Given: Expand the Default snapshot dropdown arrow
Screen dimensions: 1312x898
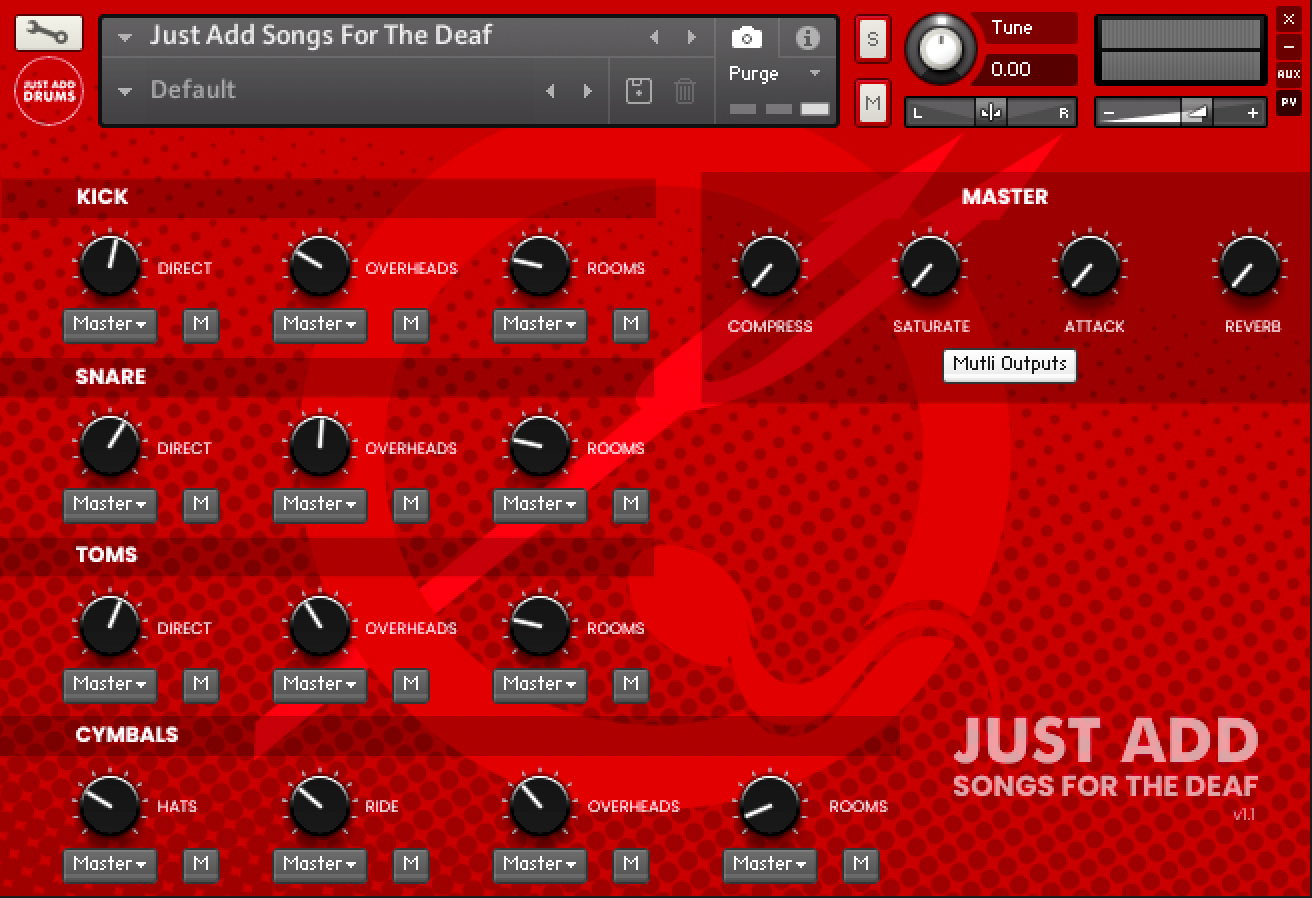Looking at the screenshot, I should coord(125,91).
